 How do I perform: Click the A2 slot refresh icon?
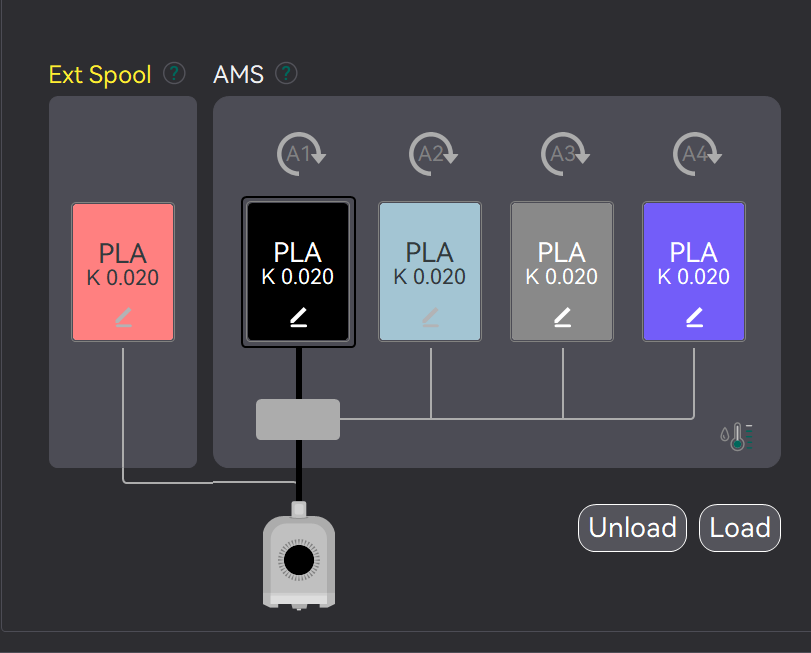tap(433, 154)
